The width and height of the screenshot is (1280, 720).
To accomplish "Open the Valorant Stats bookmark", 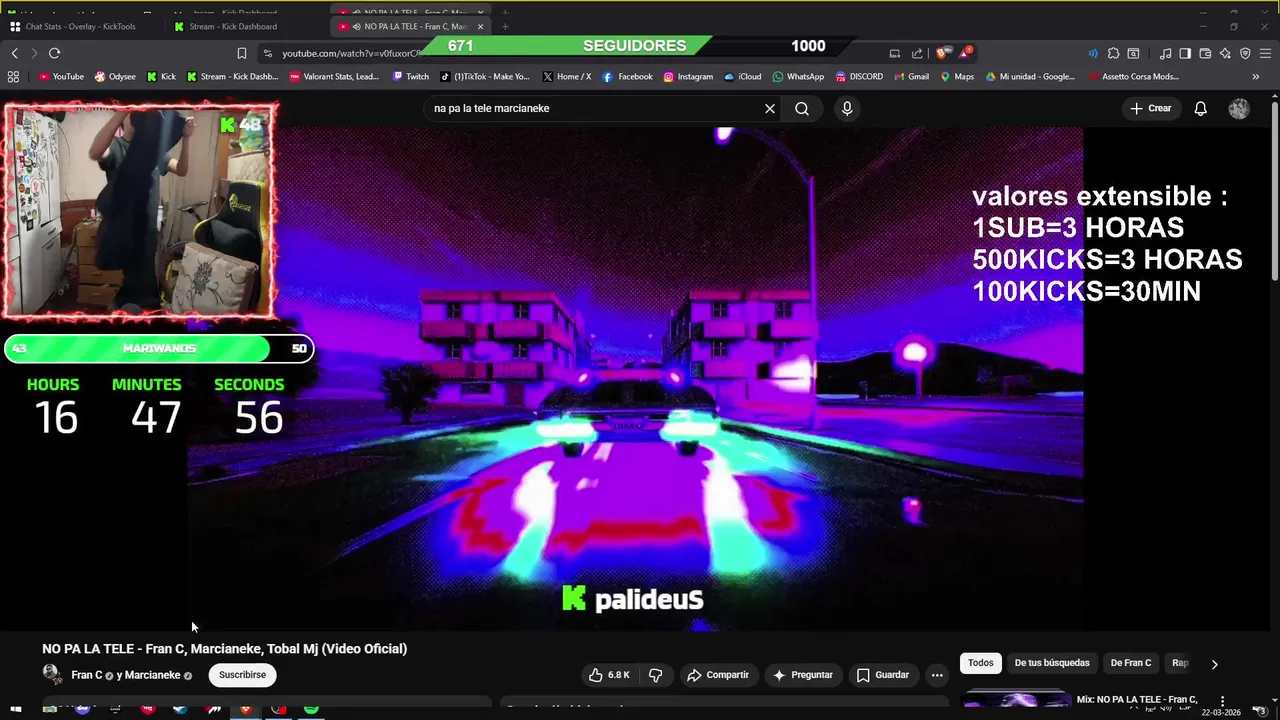I will pos(334,76).
